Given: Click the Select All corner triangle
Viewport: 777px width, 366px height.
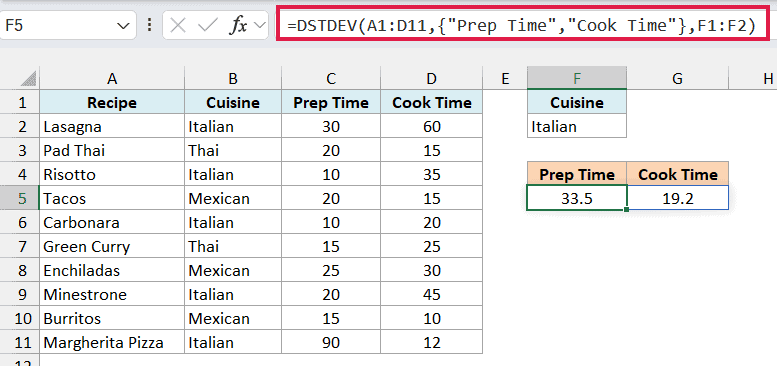Looking at the screenshot, I should (28, 78).
